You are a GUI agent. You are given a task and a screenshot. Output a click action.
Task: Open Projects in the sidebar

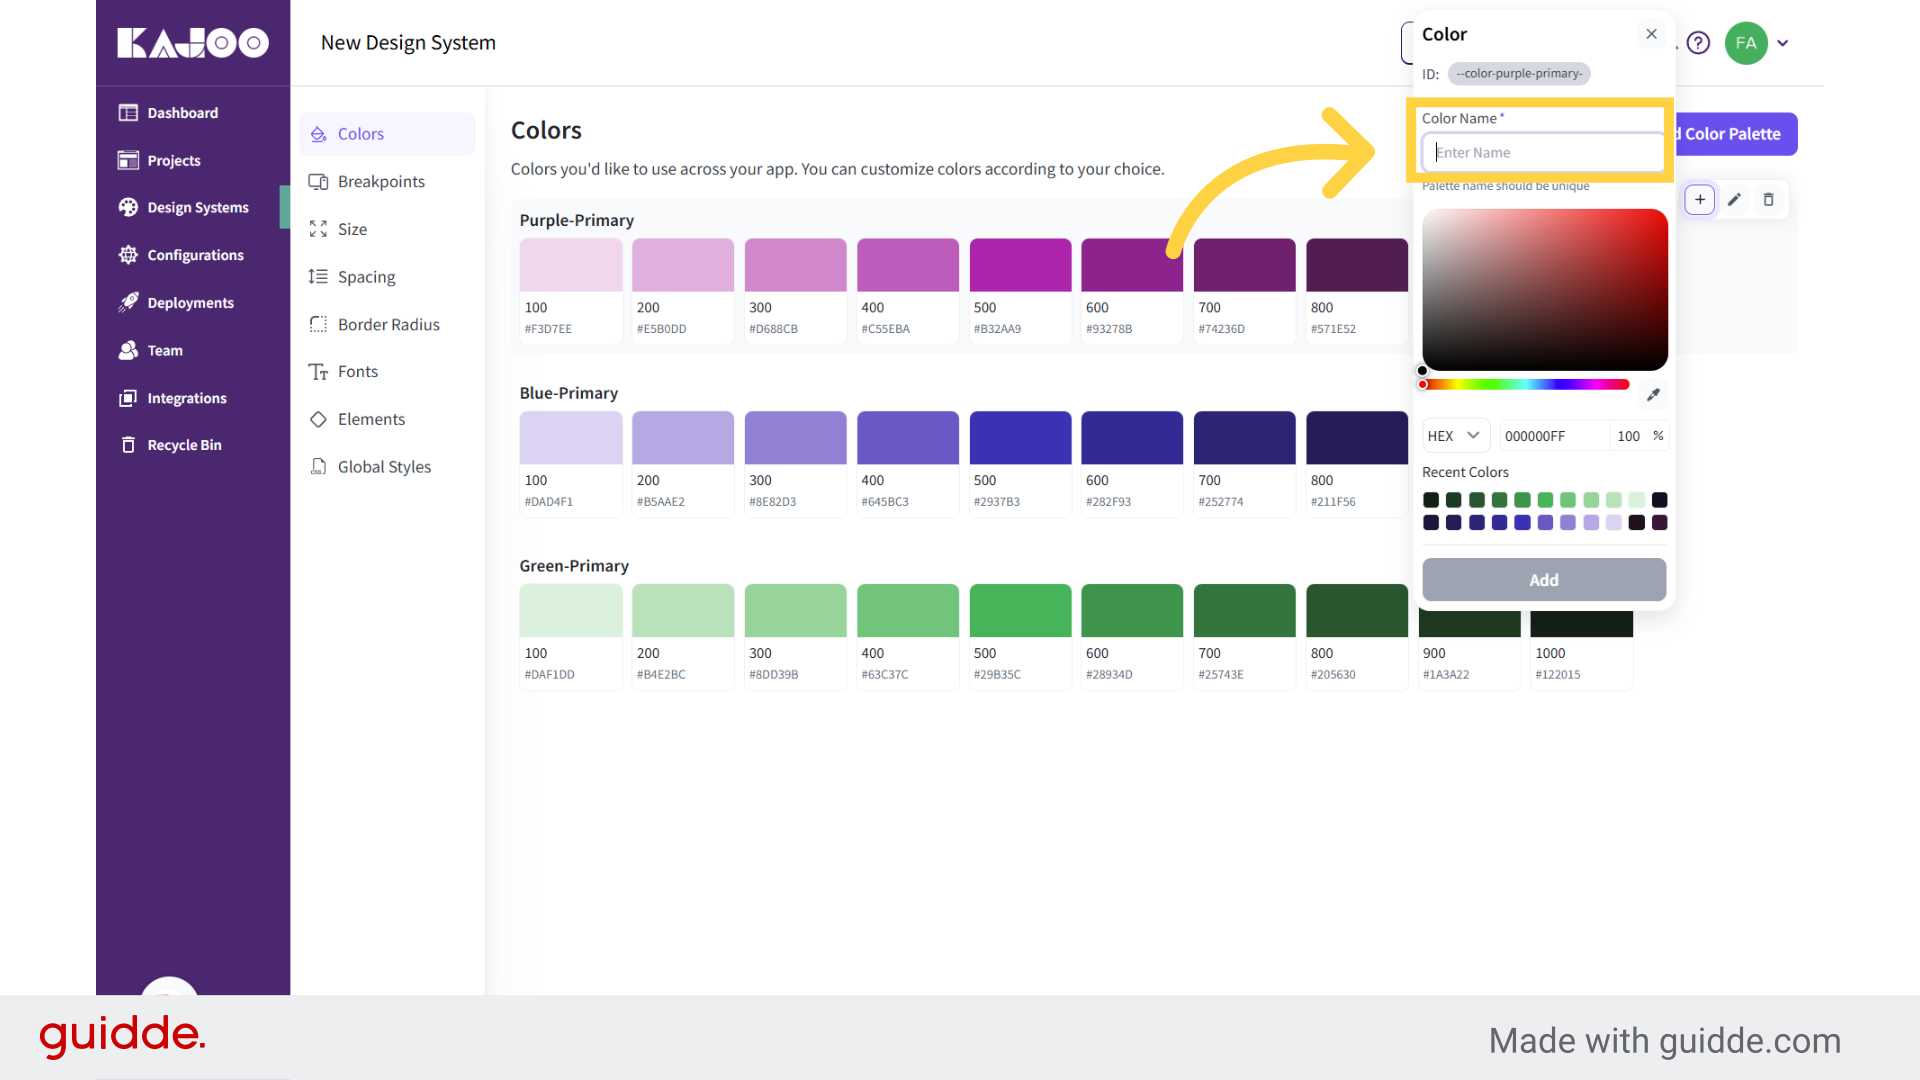click(x=159, y=160)
